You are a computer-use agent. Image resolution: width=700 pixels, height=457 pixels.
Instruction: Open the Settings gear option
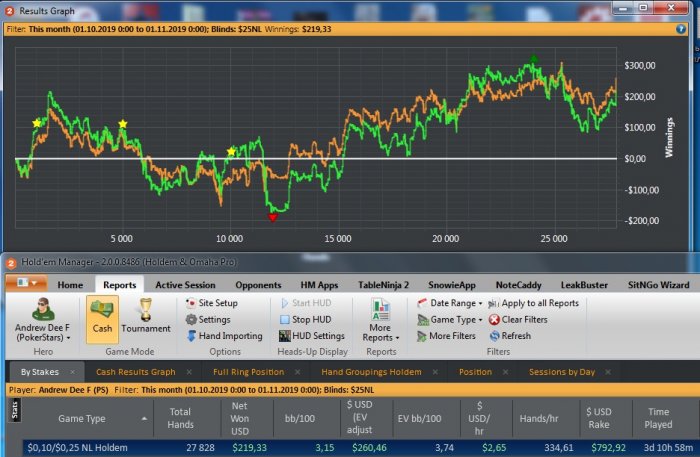tap(208, 320)
